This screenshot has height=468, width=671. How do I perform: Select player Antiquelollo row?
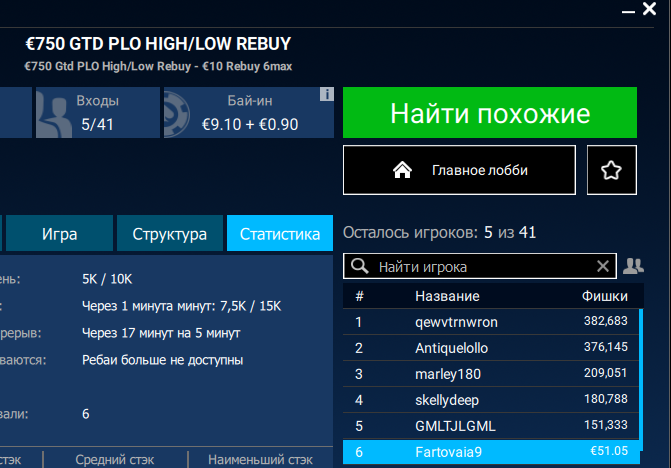click(x=491, y=348)
